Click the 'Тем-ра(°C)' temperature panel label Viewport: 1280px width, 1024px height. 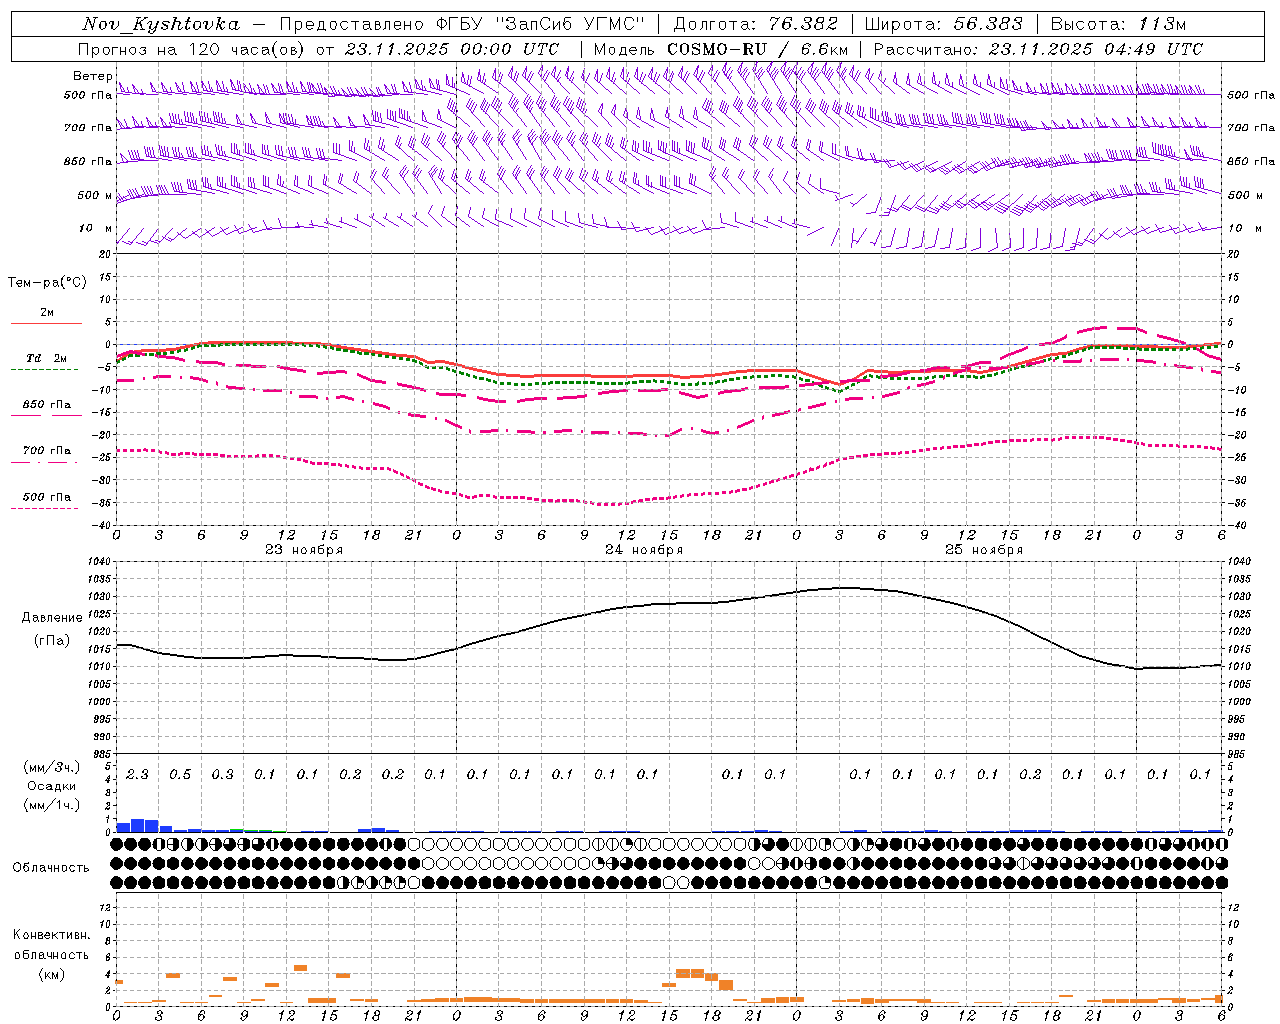(x=47, y=283)
